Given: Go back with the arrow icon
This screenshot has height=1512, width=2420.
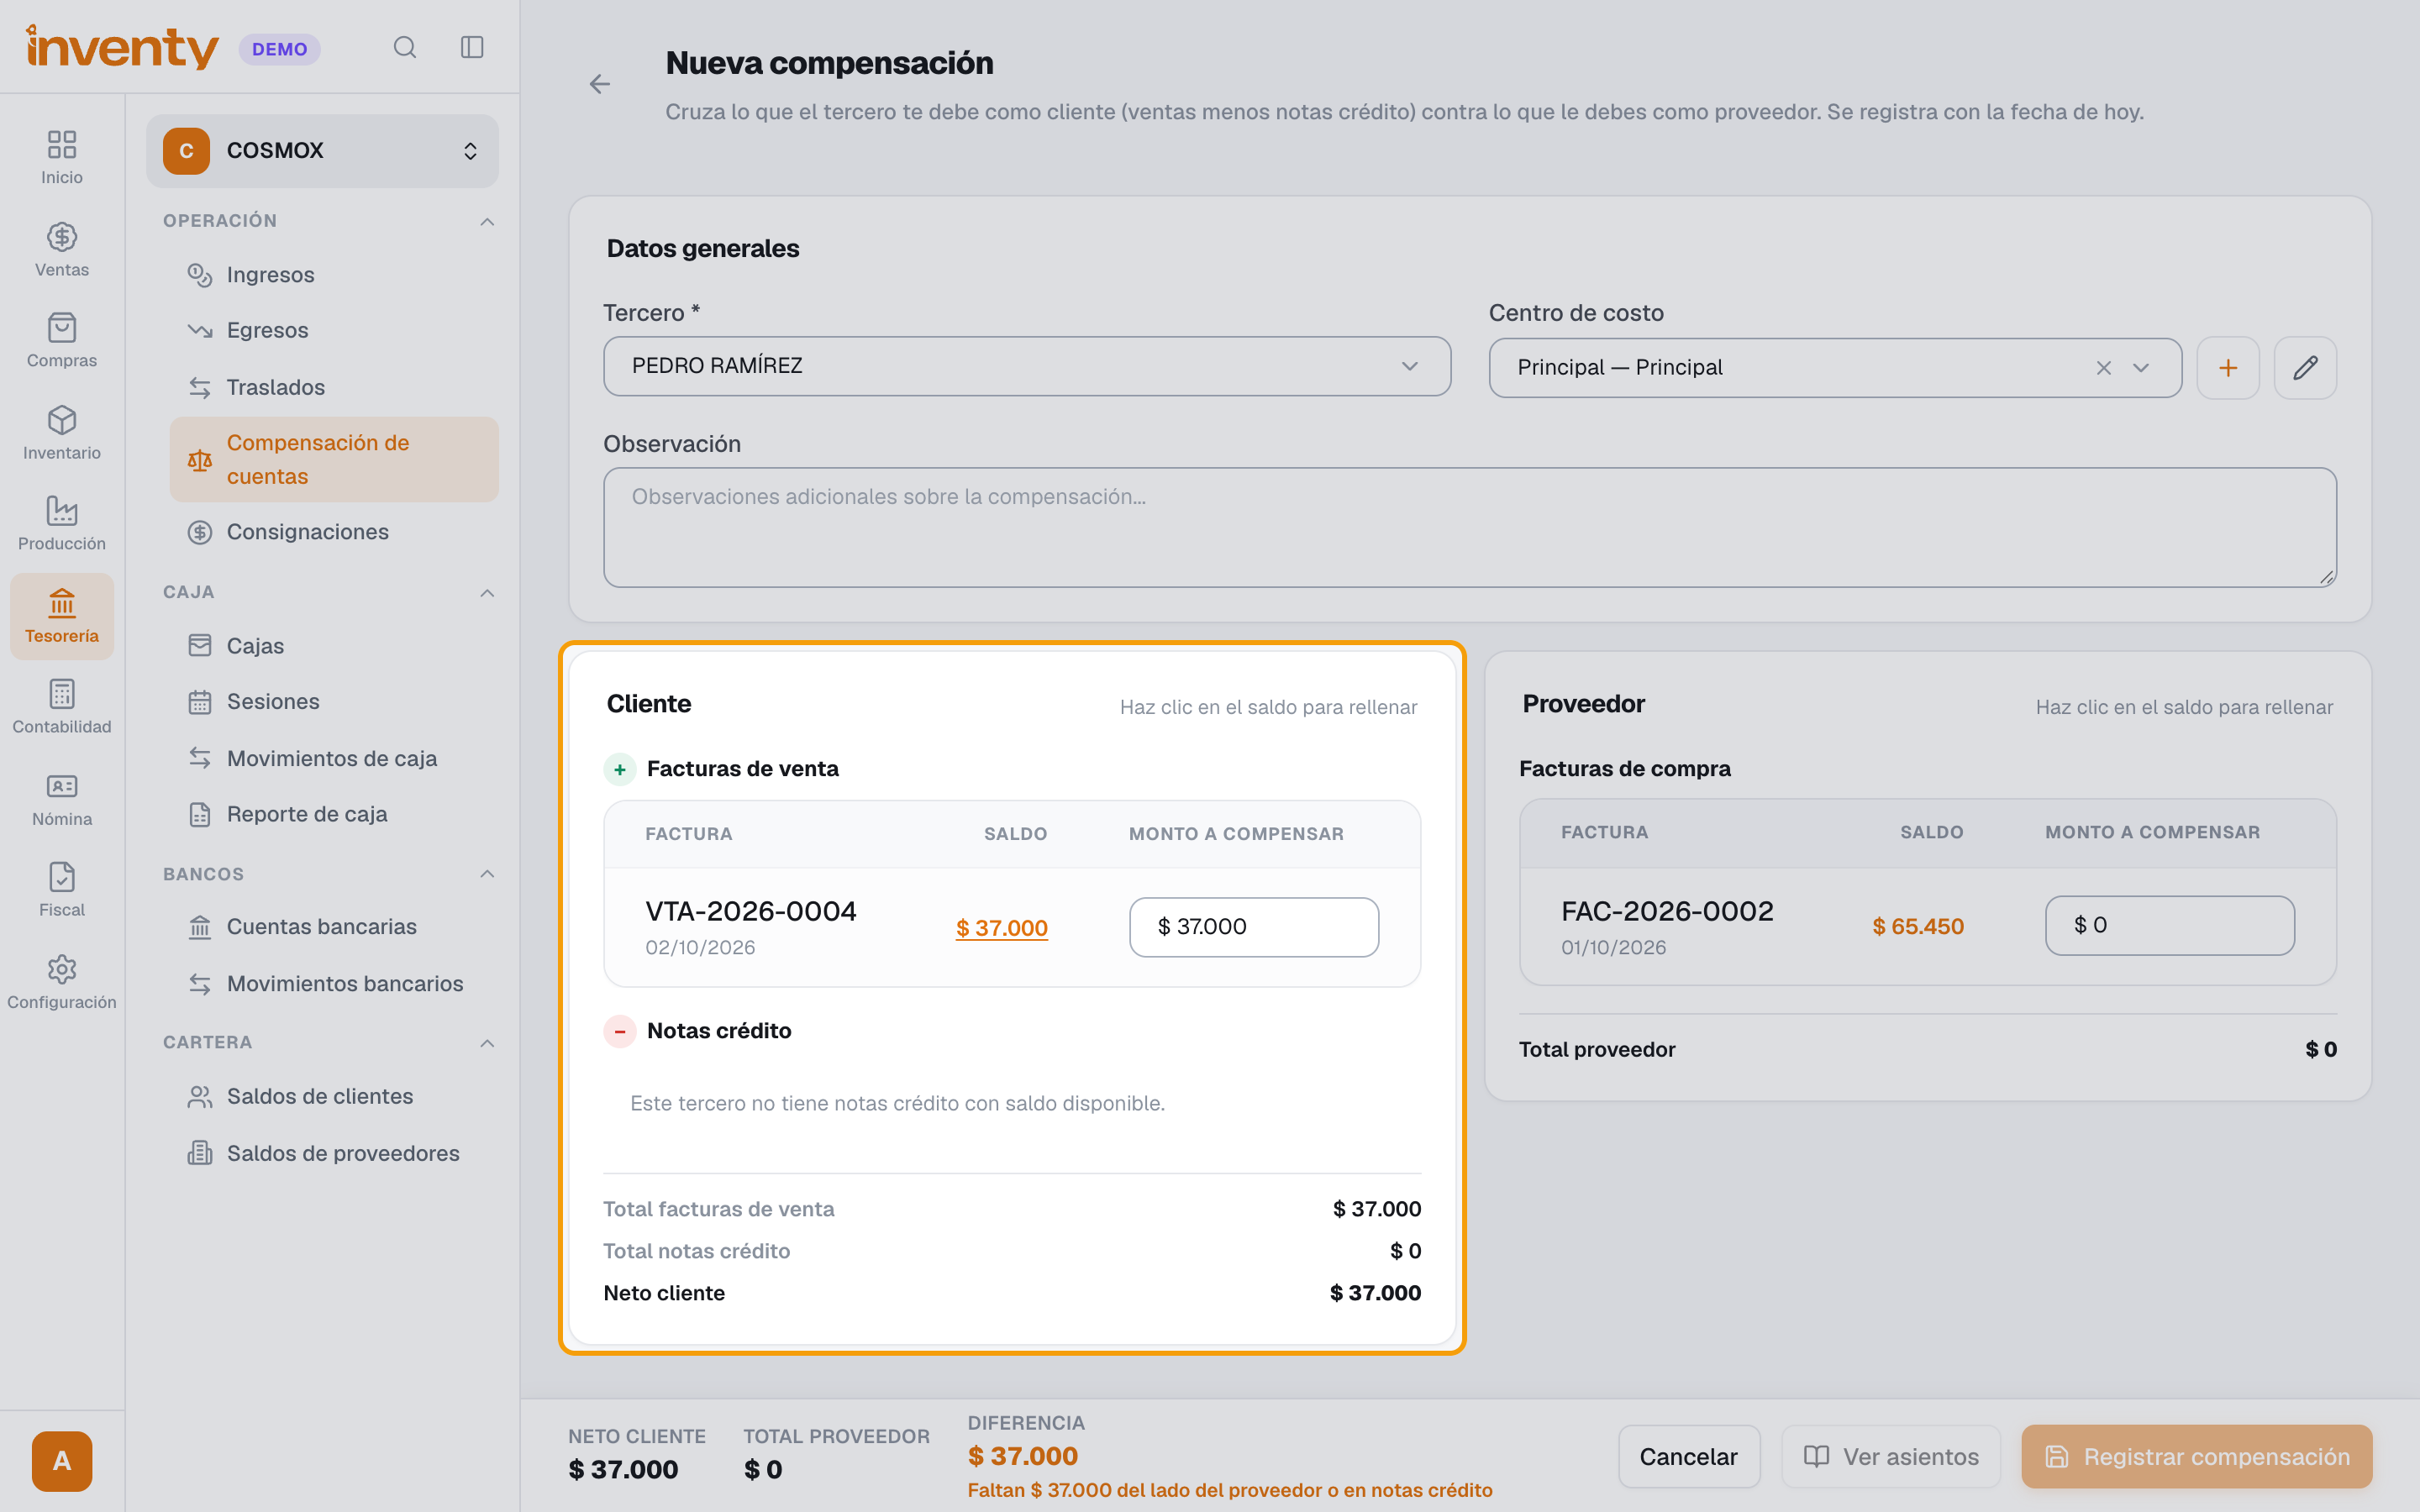Looking at the screenshot, I should coord(600,84).
